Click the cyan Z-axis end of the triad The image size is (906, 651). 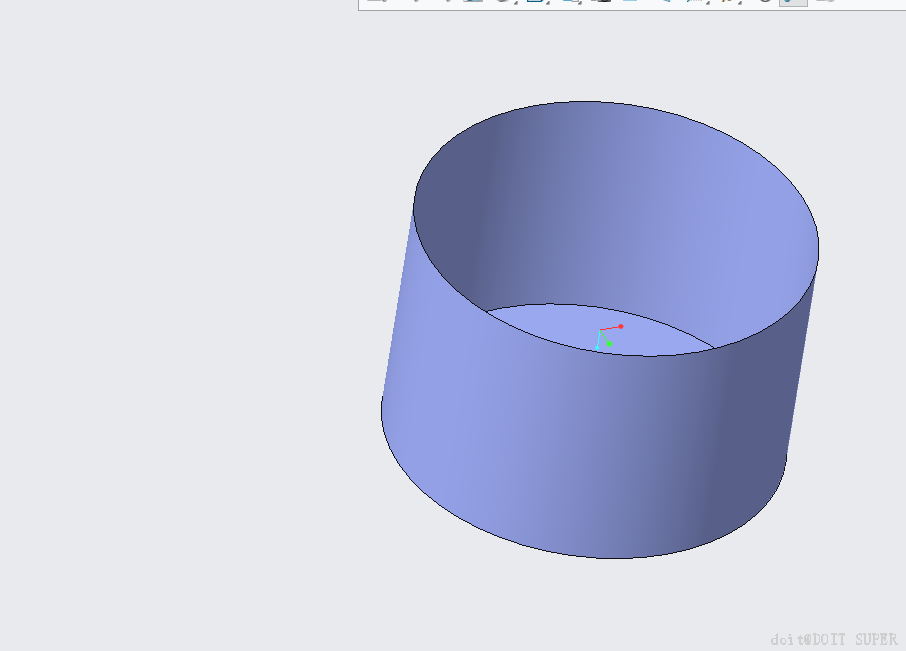point(597,348)
